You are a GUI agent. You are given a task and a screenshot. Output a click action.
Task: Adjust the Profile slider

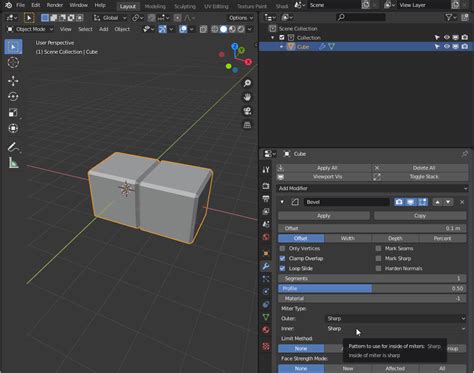pos(372,288)
